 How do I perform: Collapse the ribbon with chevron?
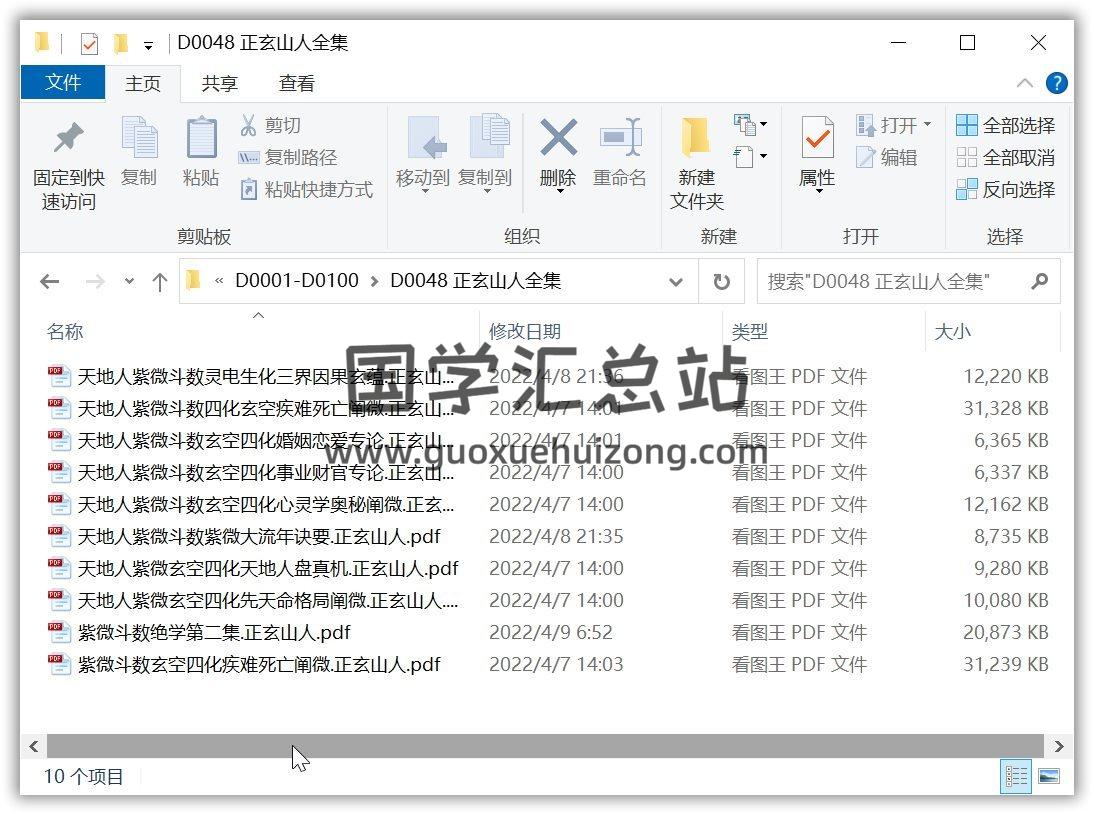(1025, 83)
